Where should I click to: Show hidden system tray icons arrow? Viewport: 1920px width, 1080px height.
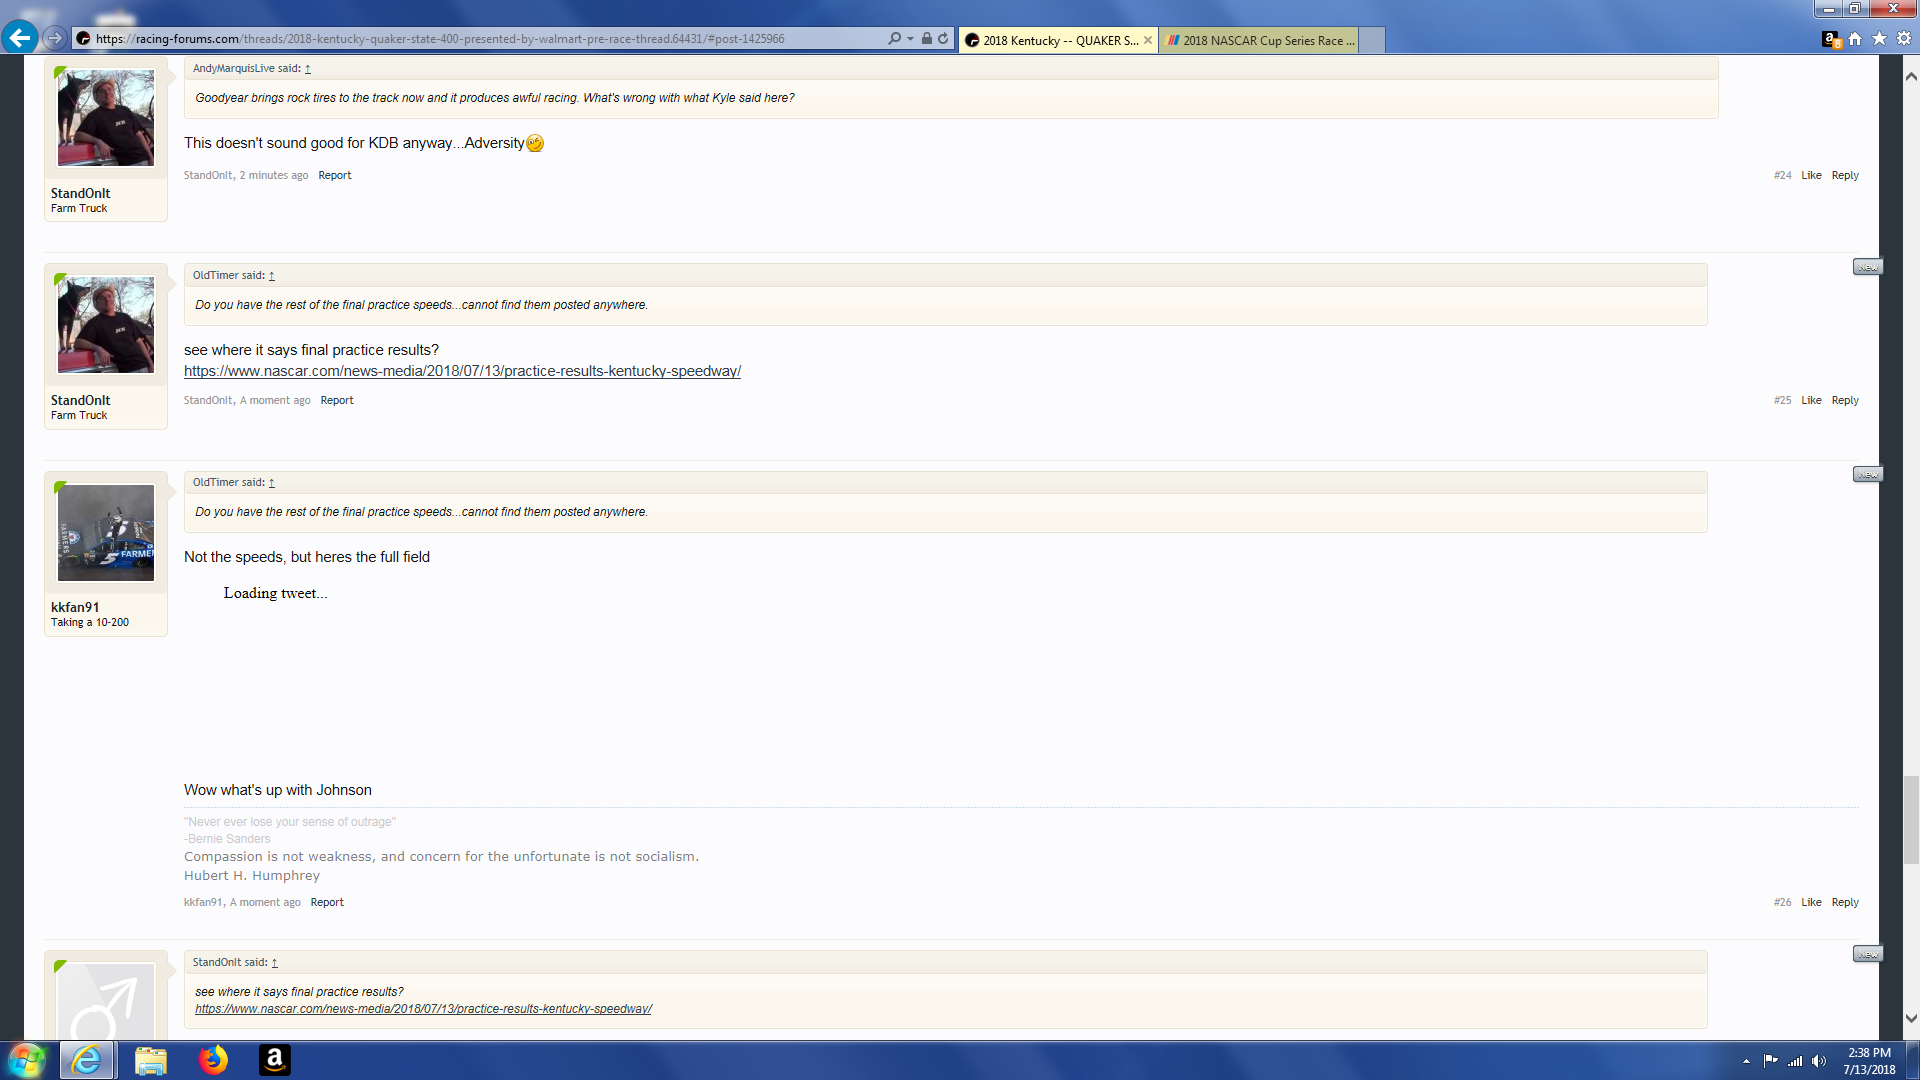[1746, 1061]
